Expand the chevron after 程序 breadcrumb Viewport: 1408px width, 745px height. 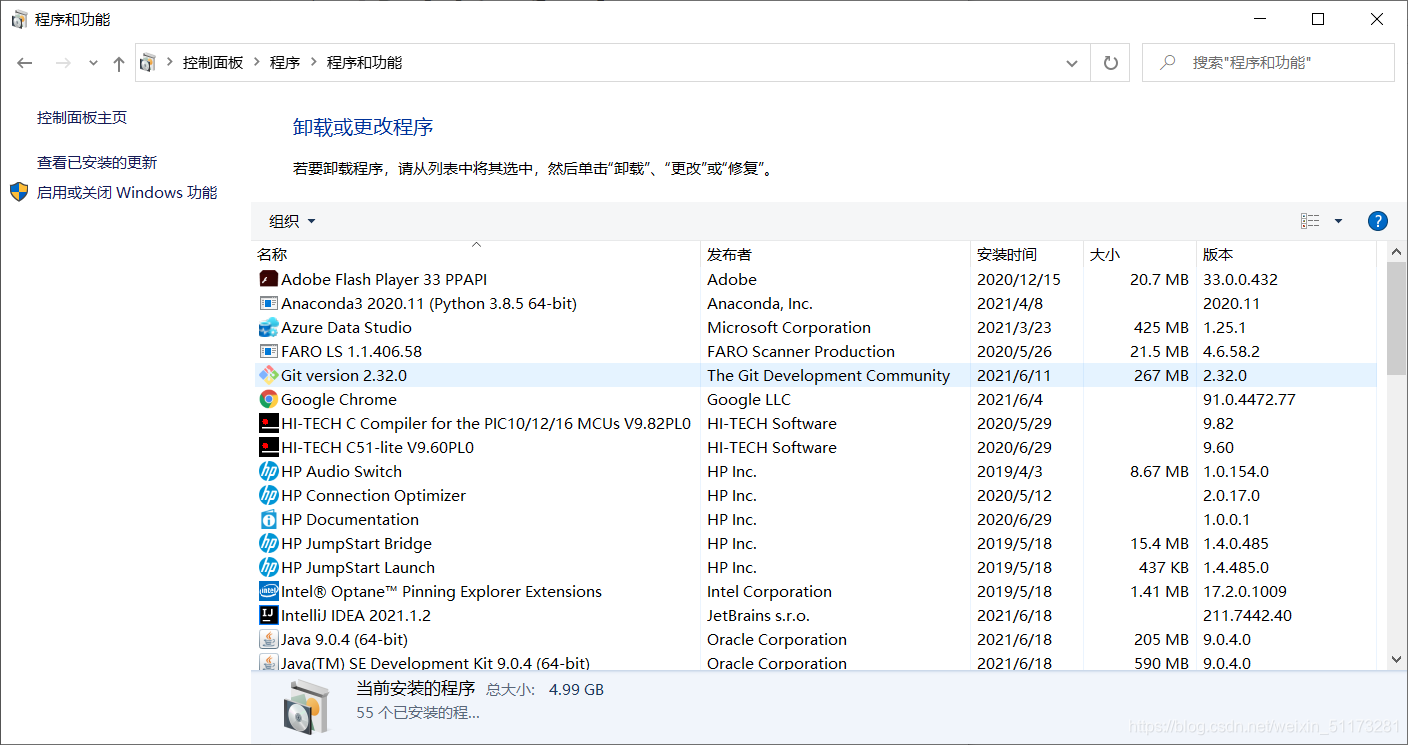[x=313, y=63]
